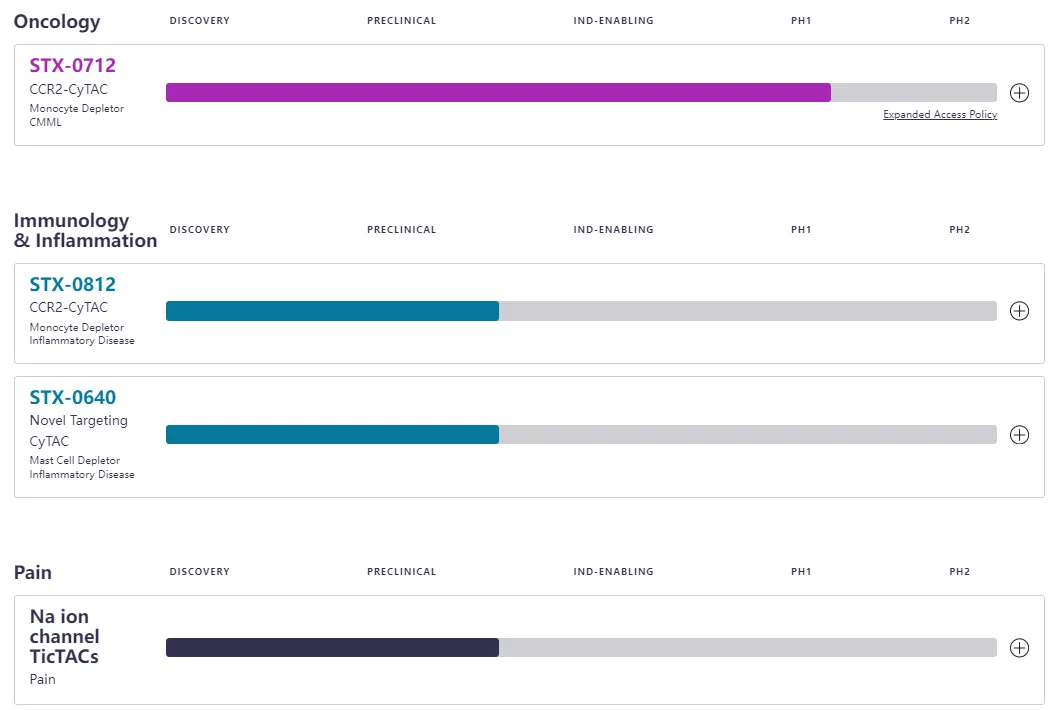This screenshot has height=710, width=1052.
Task: Click the plus icon for STX-0640
Action: 1019,435
